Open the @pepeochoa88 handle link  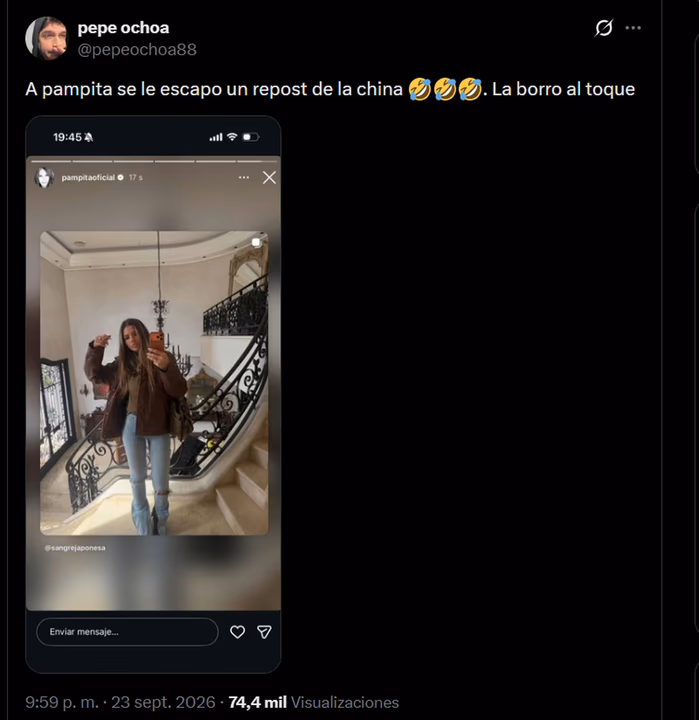[137, 50]
